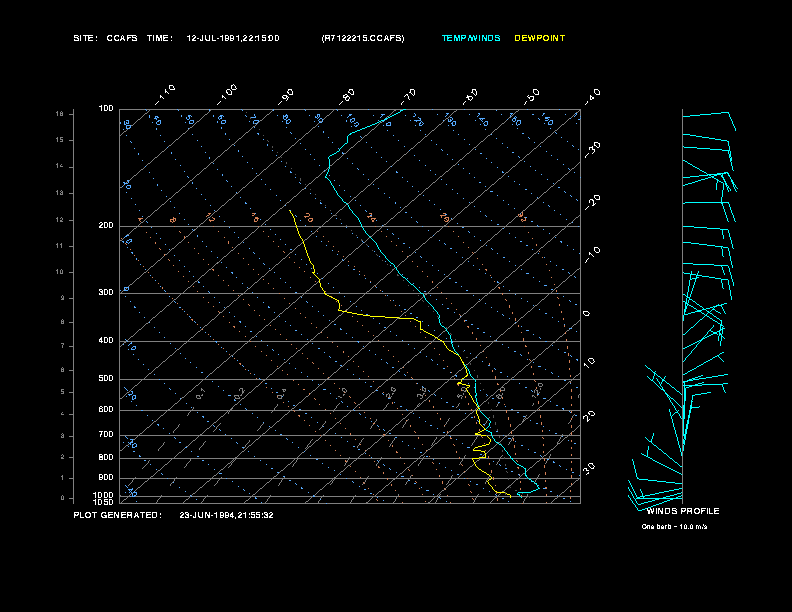Screen dimensions: 792x612
Task: Select the CCAFS site name after SITE:
Action: tap(122, 38)
